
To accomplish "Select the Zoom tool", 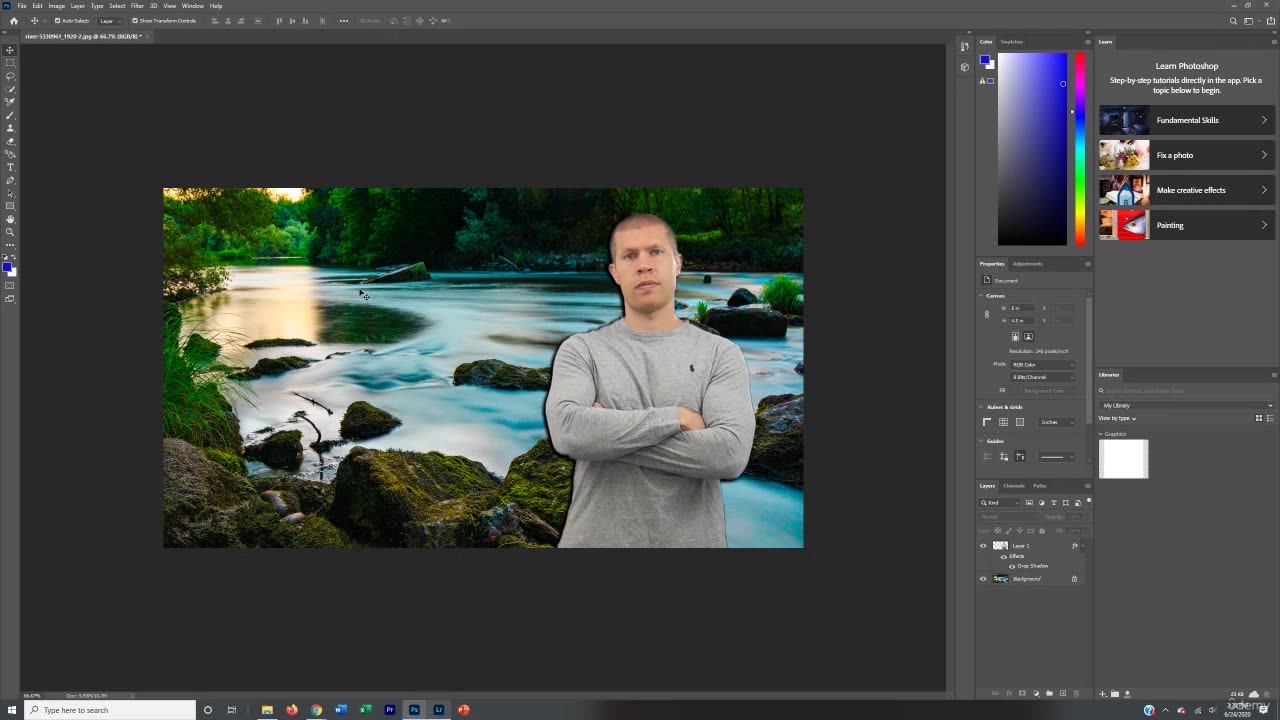I will tap(9, 232).
